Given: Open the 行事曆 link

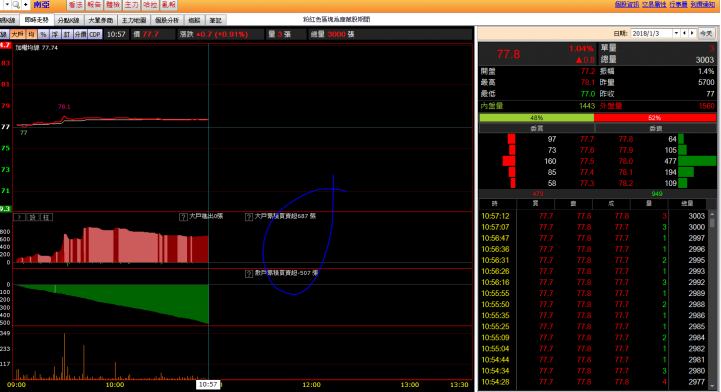Looking at the screenshot, I should (x=678, y=4).
